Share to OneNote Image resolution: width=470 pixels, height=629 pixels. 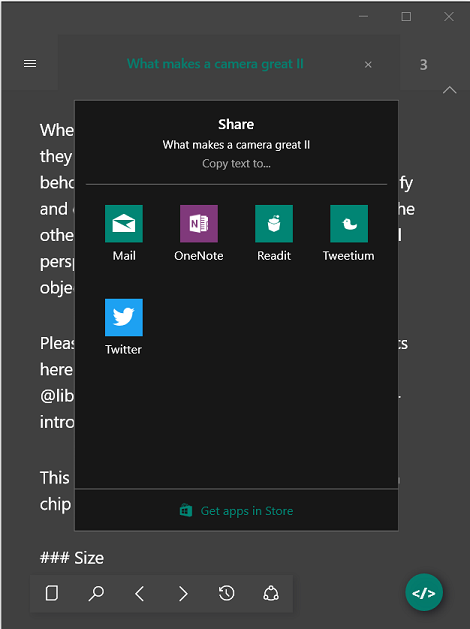[x=199, y=223]
